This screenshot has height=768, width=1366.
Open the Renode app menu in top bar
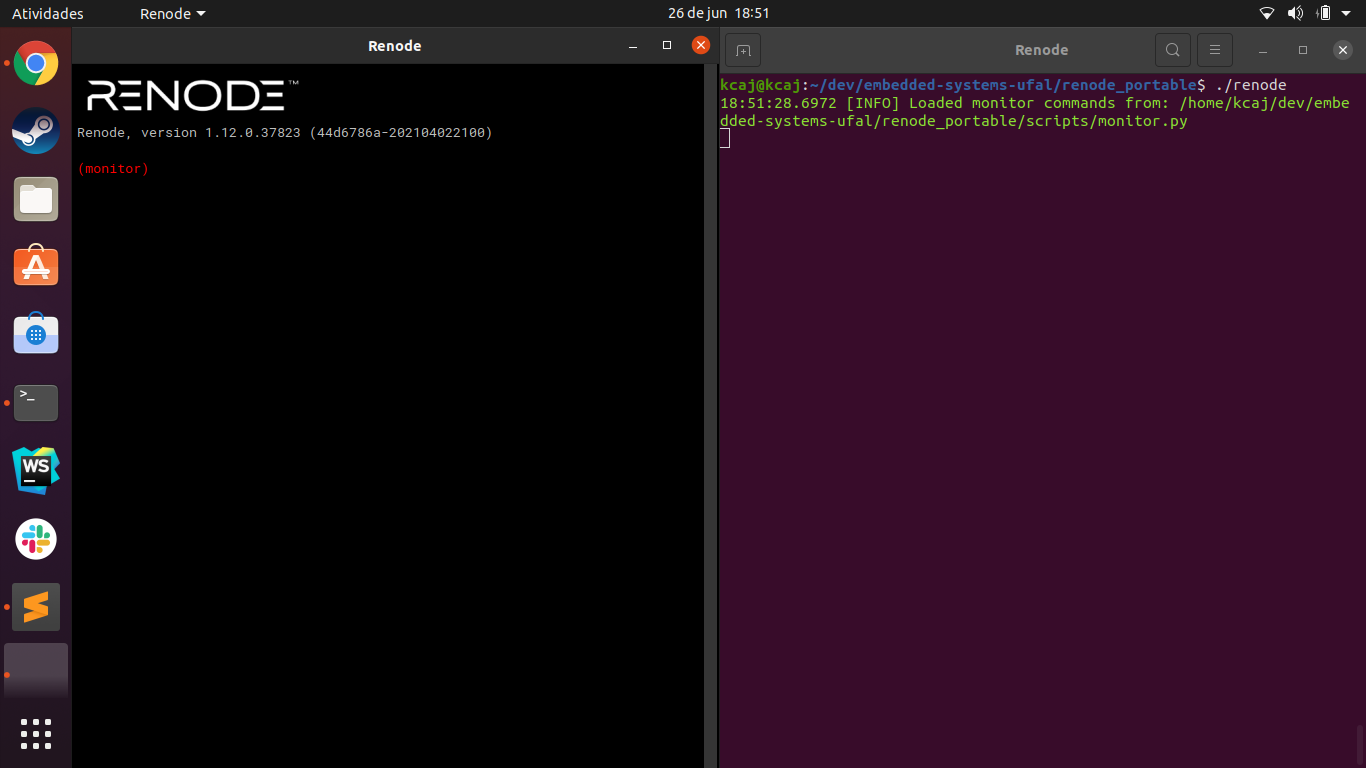pyautogui.click(x=172, y=14)
